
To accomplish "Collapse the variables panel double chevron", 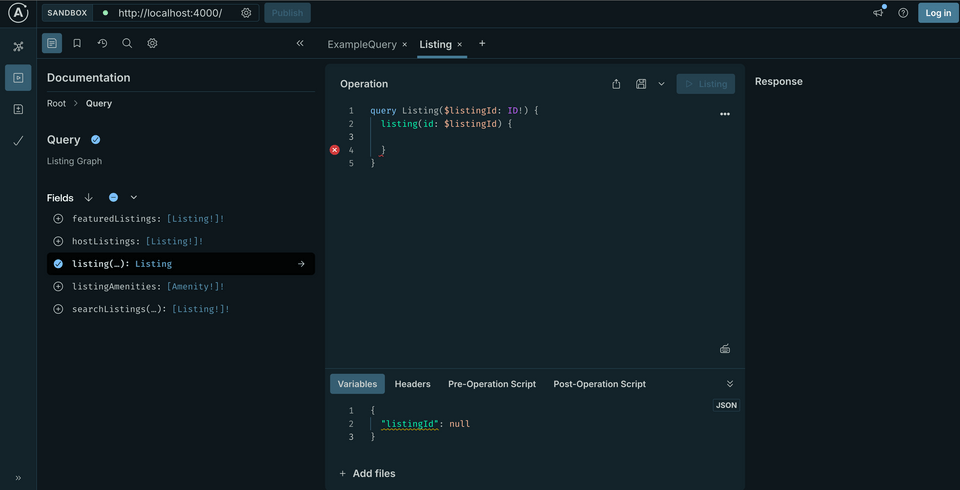I will click(730, 384).
